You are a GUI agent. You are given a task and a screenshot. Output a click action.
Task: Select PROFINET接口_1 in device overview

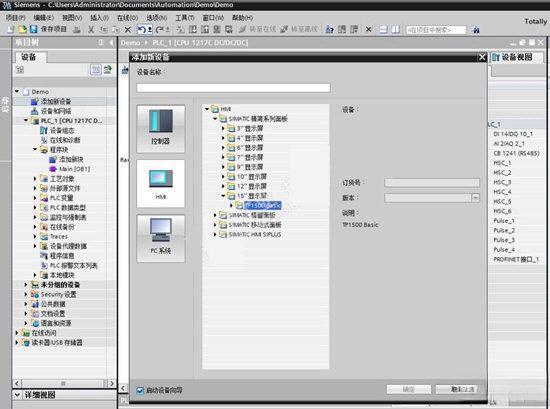tap(516, 259)
